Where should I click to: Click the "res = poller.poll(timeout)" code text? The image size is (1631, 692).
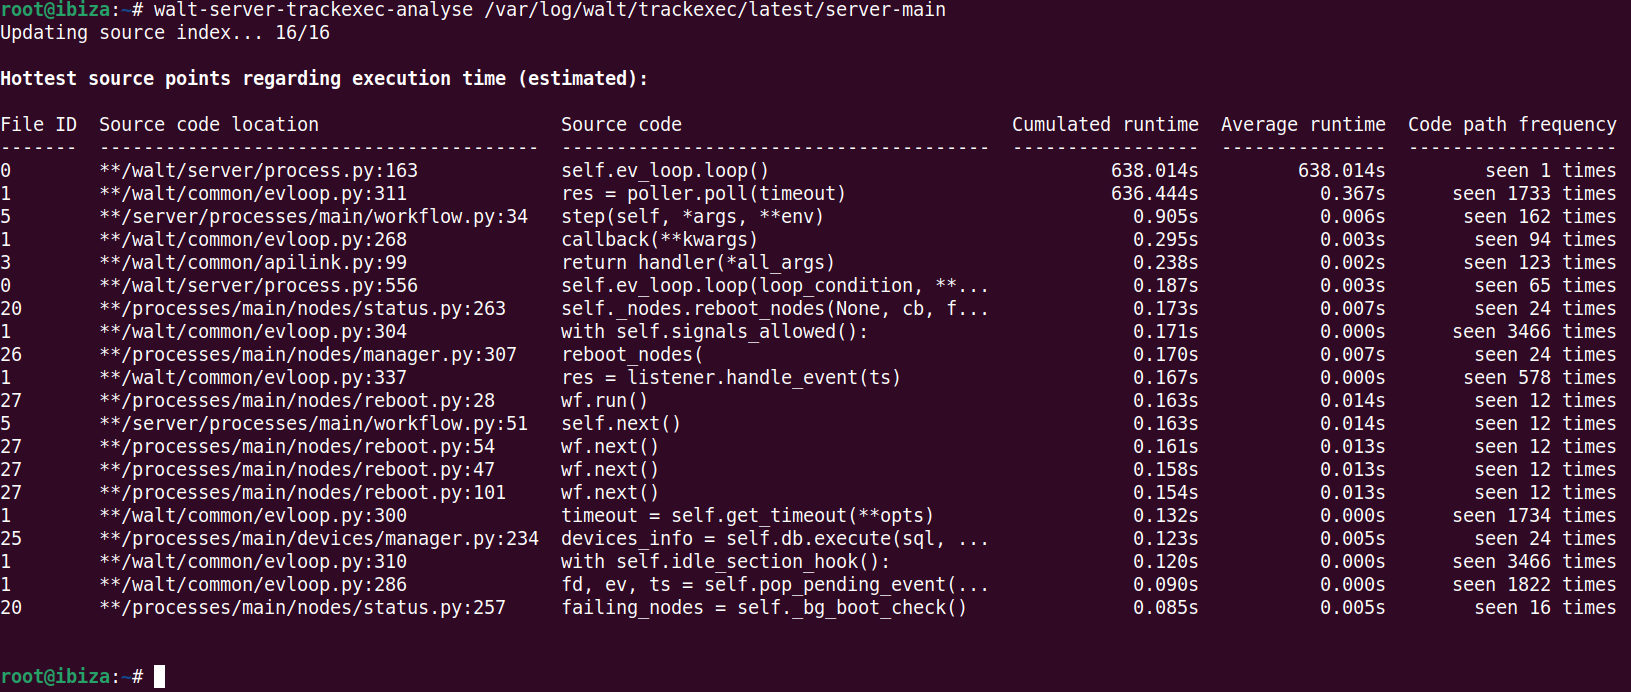tap(703, 194)
